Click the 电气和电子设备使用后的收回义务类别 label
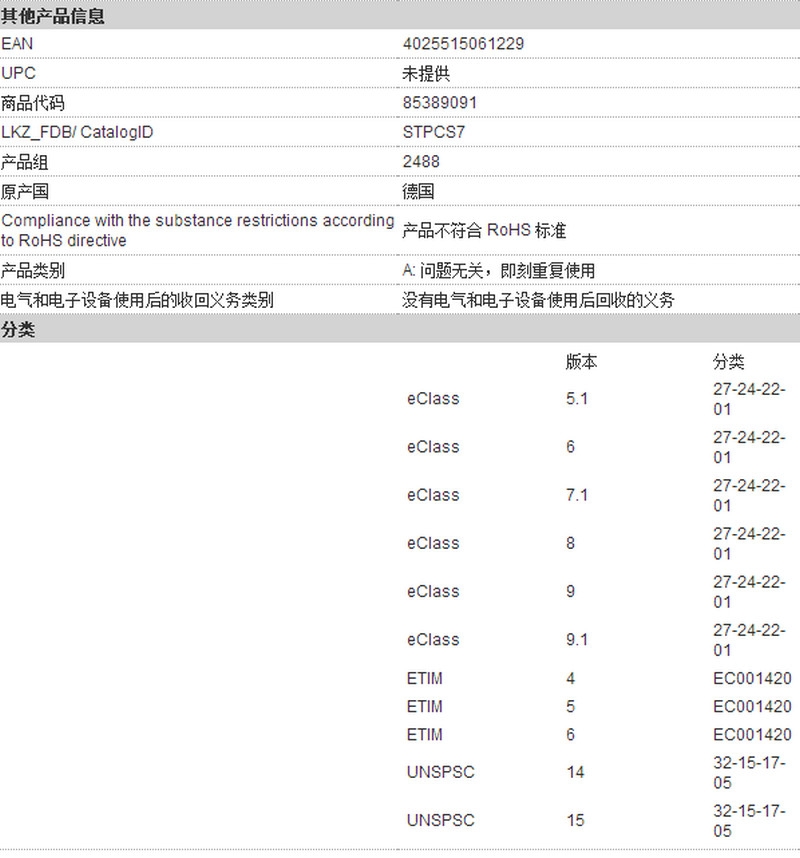800x858 pixels. pyautogui.click(x=137, y=300)
